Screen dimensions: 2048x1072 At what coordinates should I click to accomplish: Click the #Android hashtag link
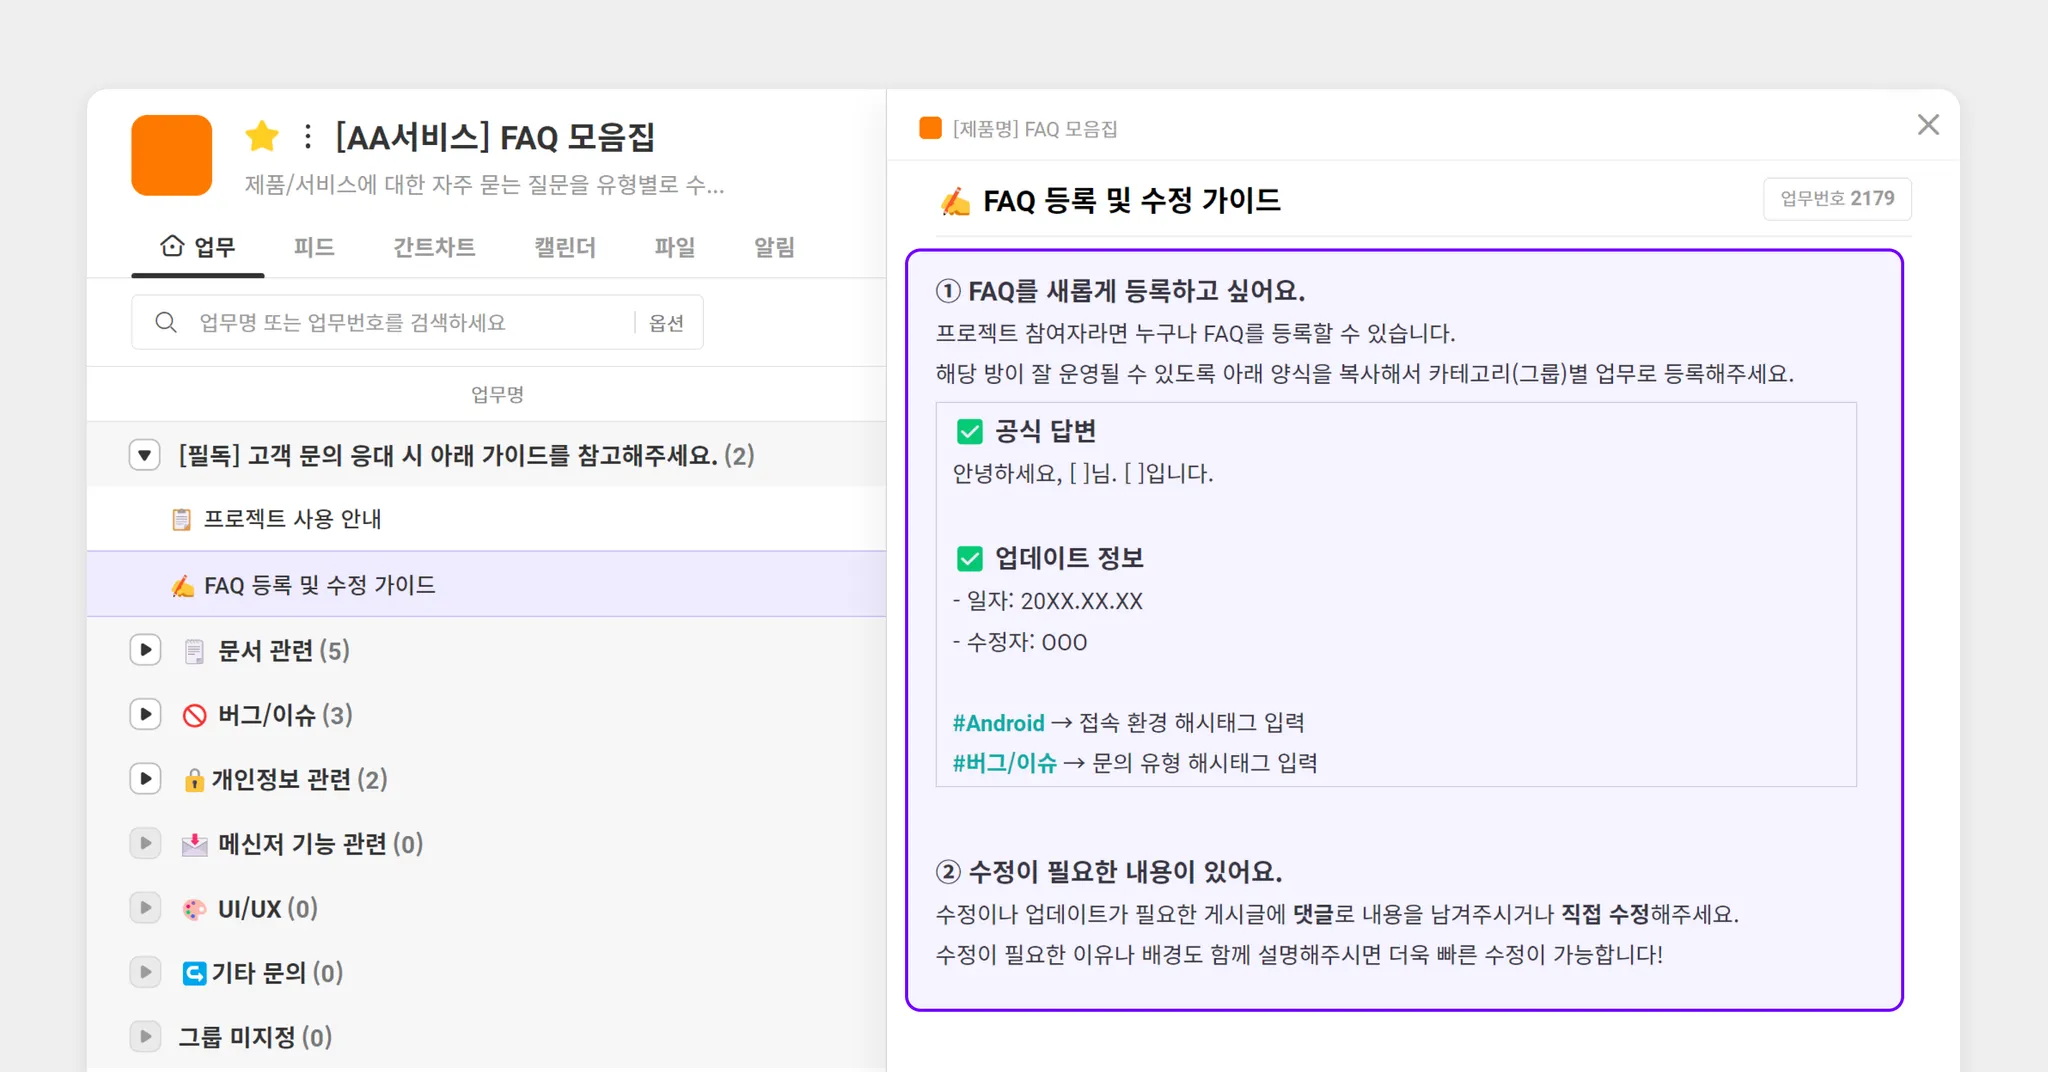coord(998,723)
